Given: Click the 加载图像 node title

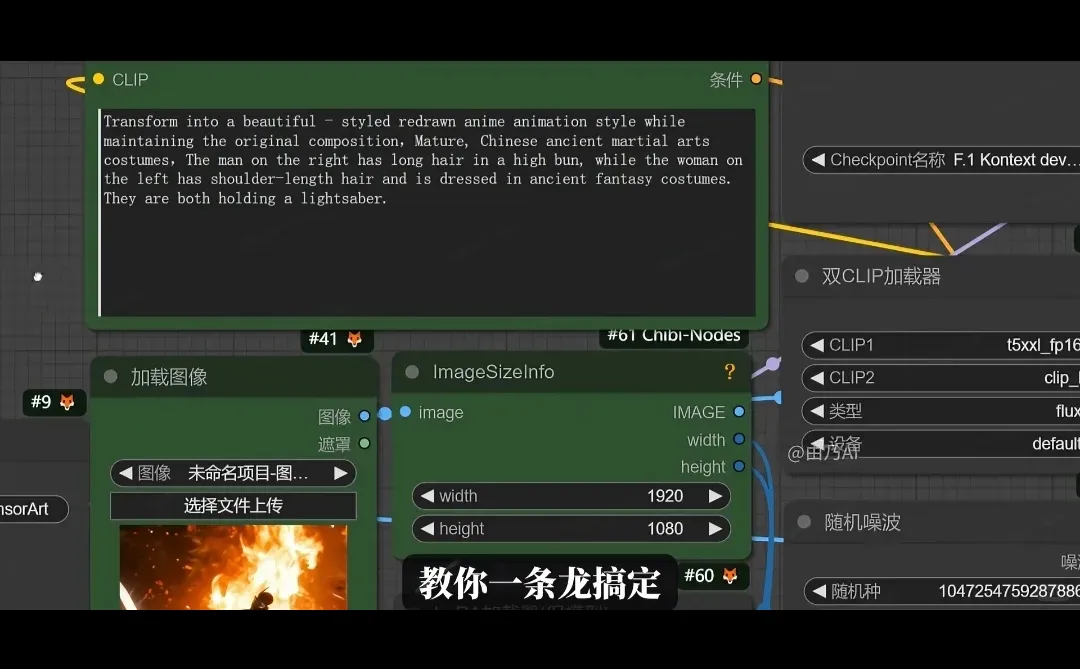Looking at the screenshot, I should pyautogui.click(x=169, y=377).
